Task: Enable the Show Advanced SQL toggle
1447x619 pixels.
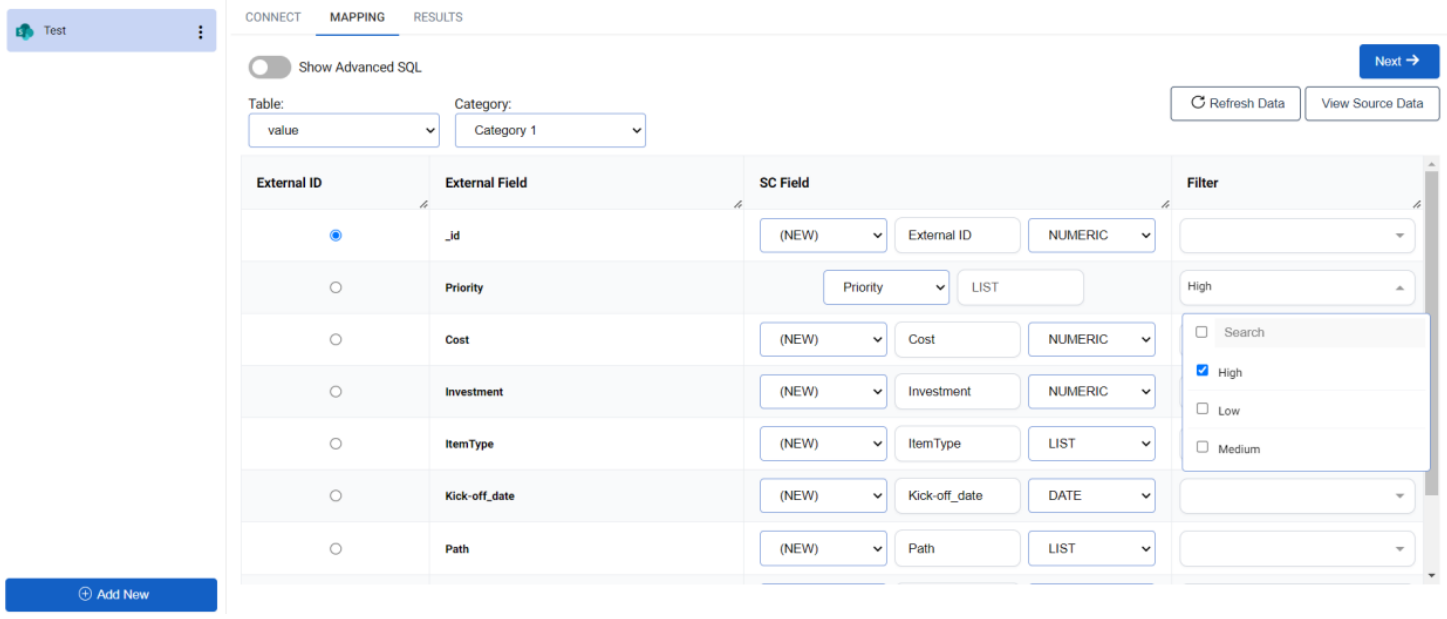Action: 268,67
